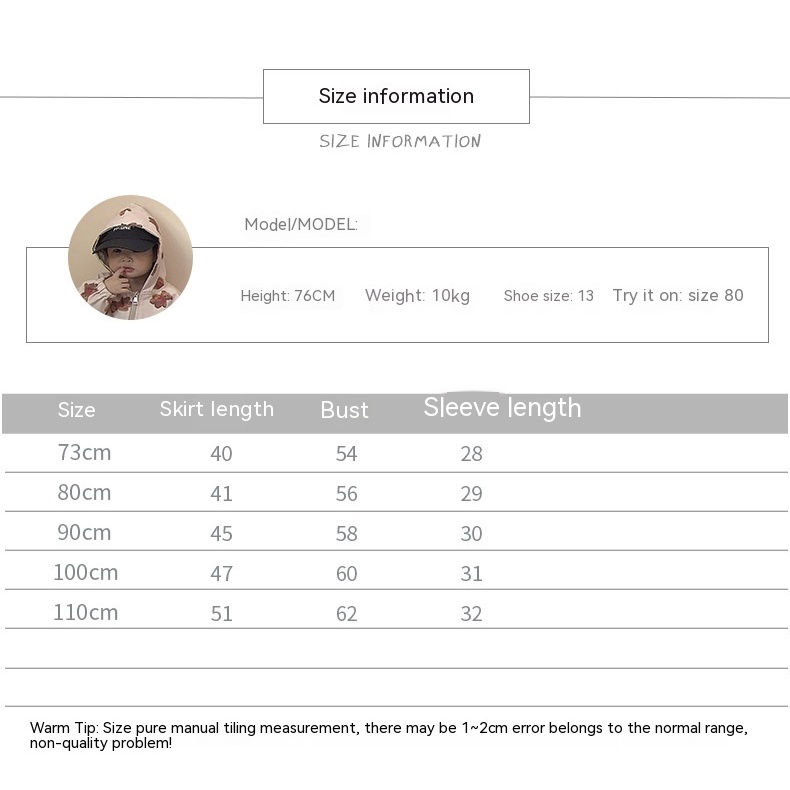Click the 90cm size row label
The height and width of the screenshot is (790, 790).
pyautogui.click(x=84, y=532)
